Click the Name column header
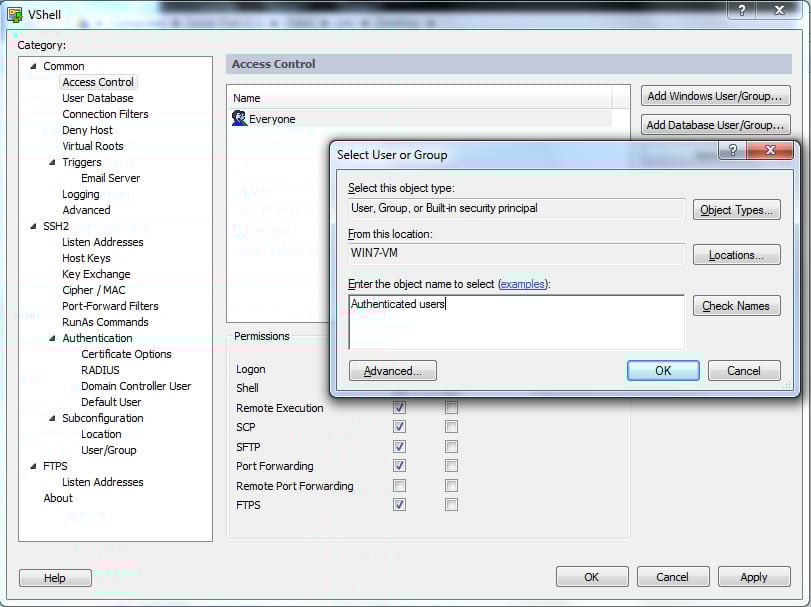This screenshot has width=811, height=607. (420, 98)
